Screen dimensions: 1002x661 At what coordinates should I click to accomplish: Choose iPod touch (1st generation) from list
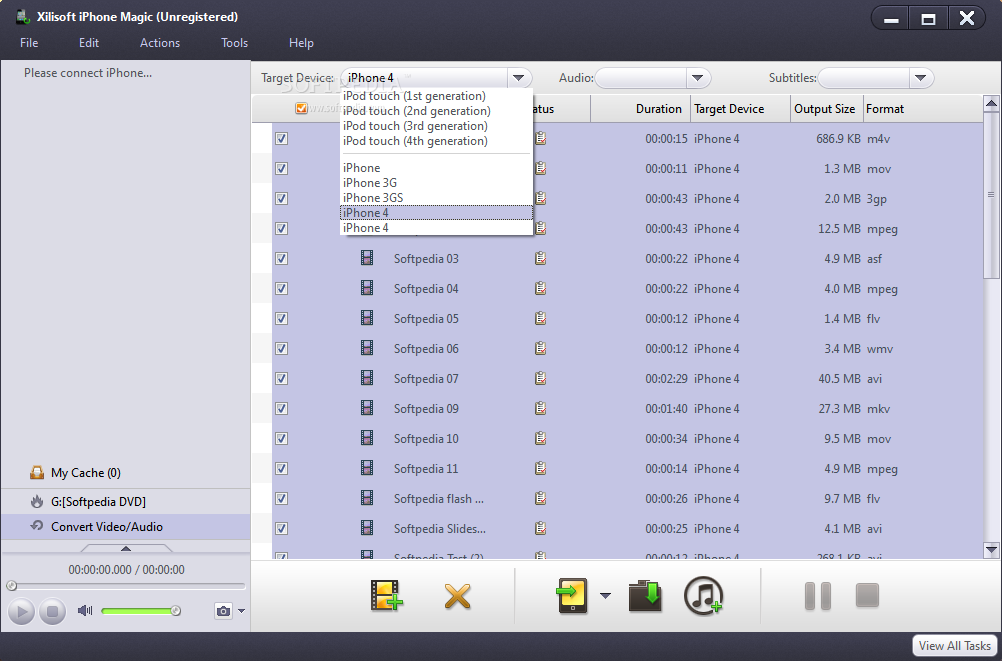click(414, 96)
